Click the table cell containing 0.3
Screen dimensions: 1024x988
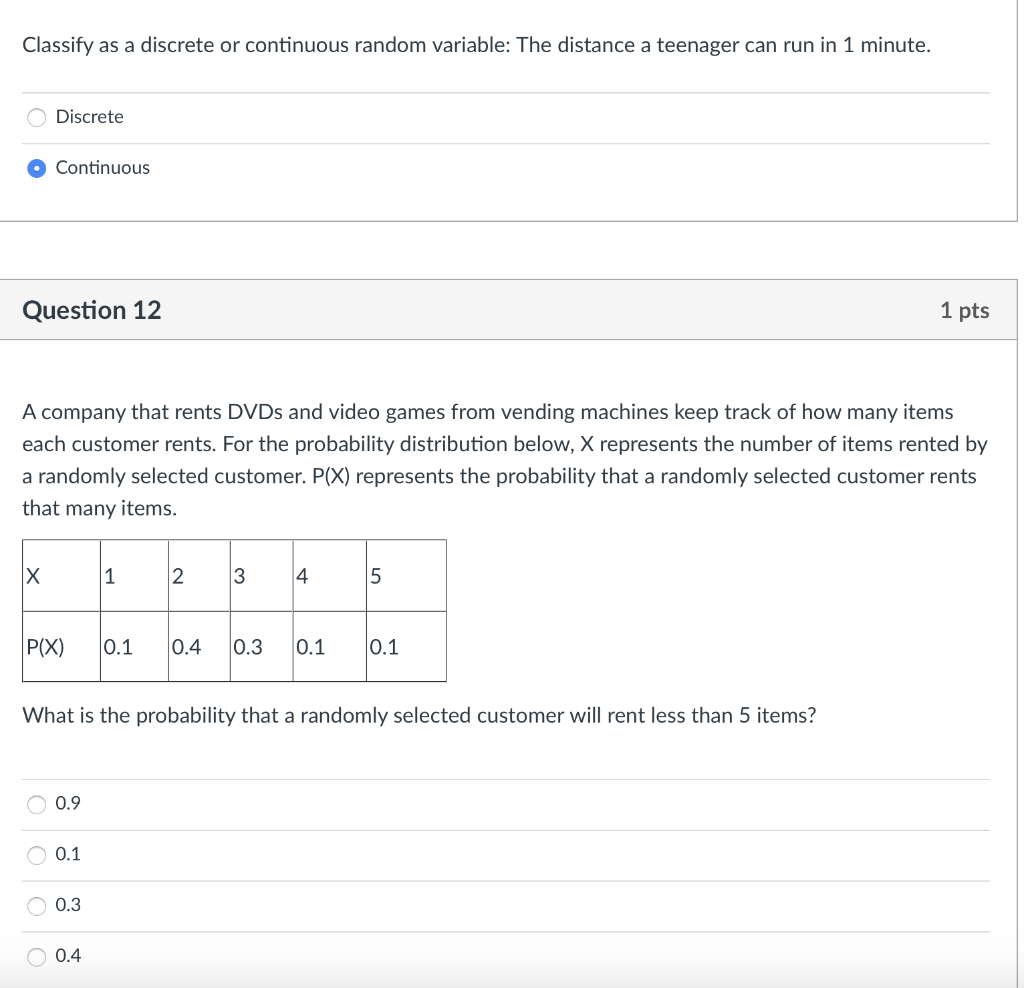coord(261,647)
